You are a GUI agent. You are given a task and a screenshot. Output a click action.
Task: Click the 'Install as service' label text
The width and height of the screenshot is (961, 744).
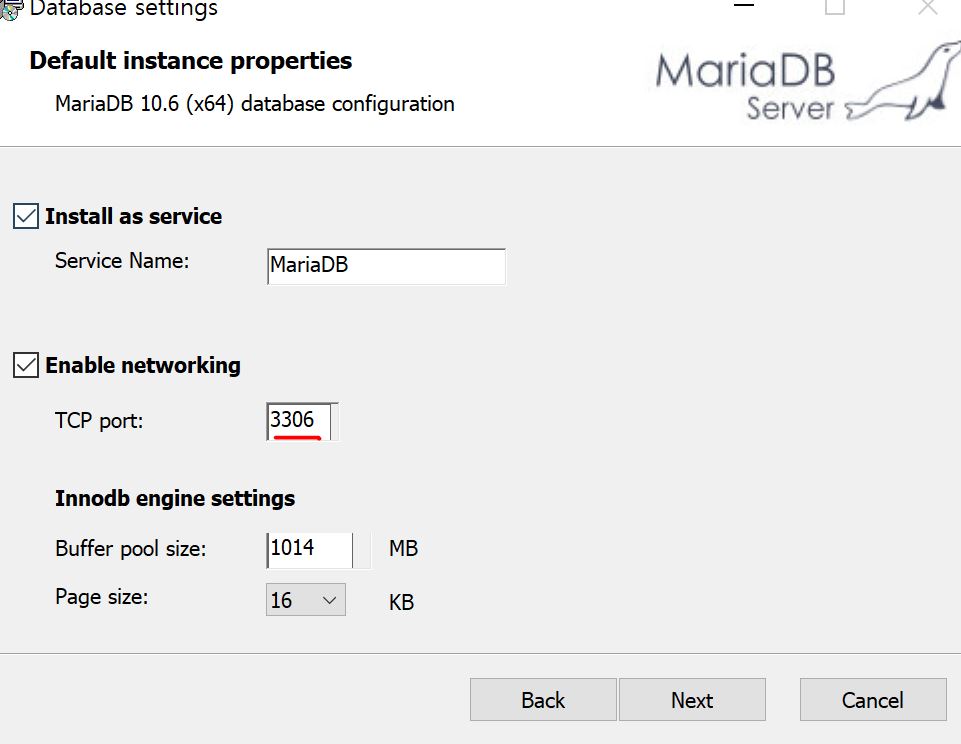point(134,216)
